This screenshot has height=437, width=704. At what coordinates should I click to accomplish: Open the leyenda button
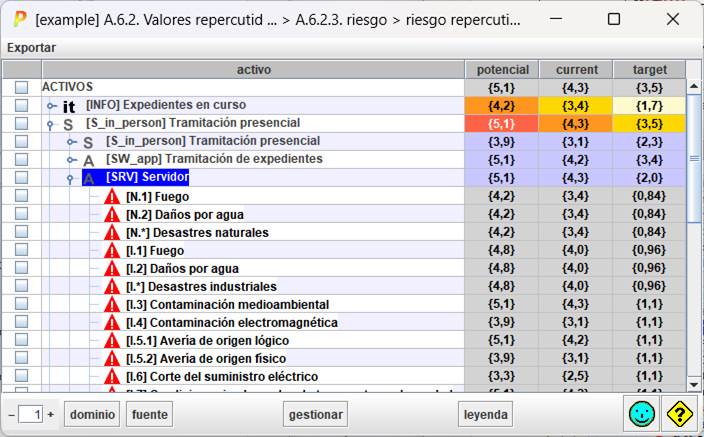click(x=485, y=415)
